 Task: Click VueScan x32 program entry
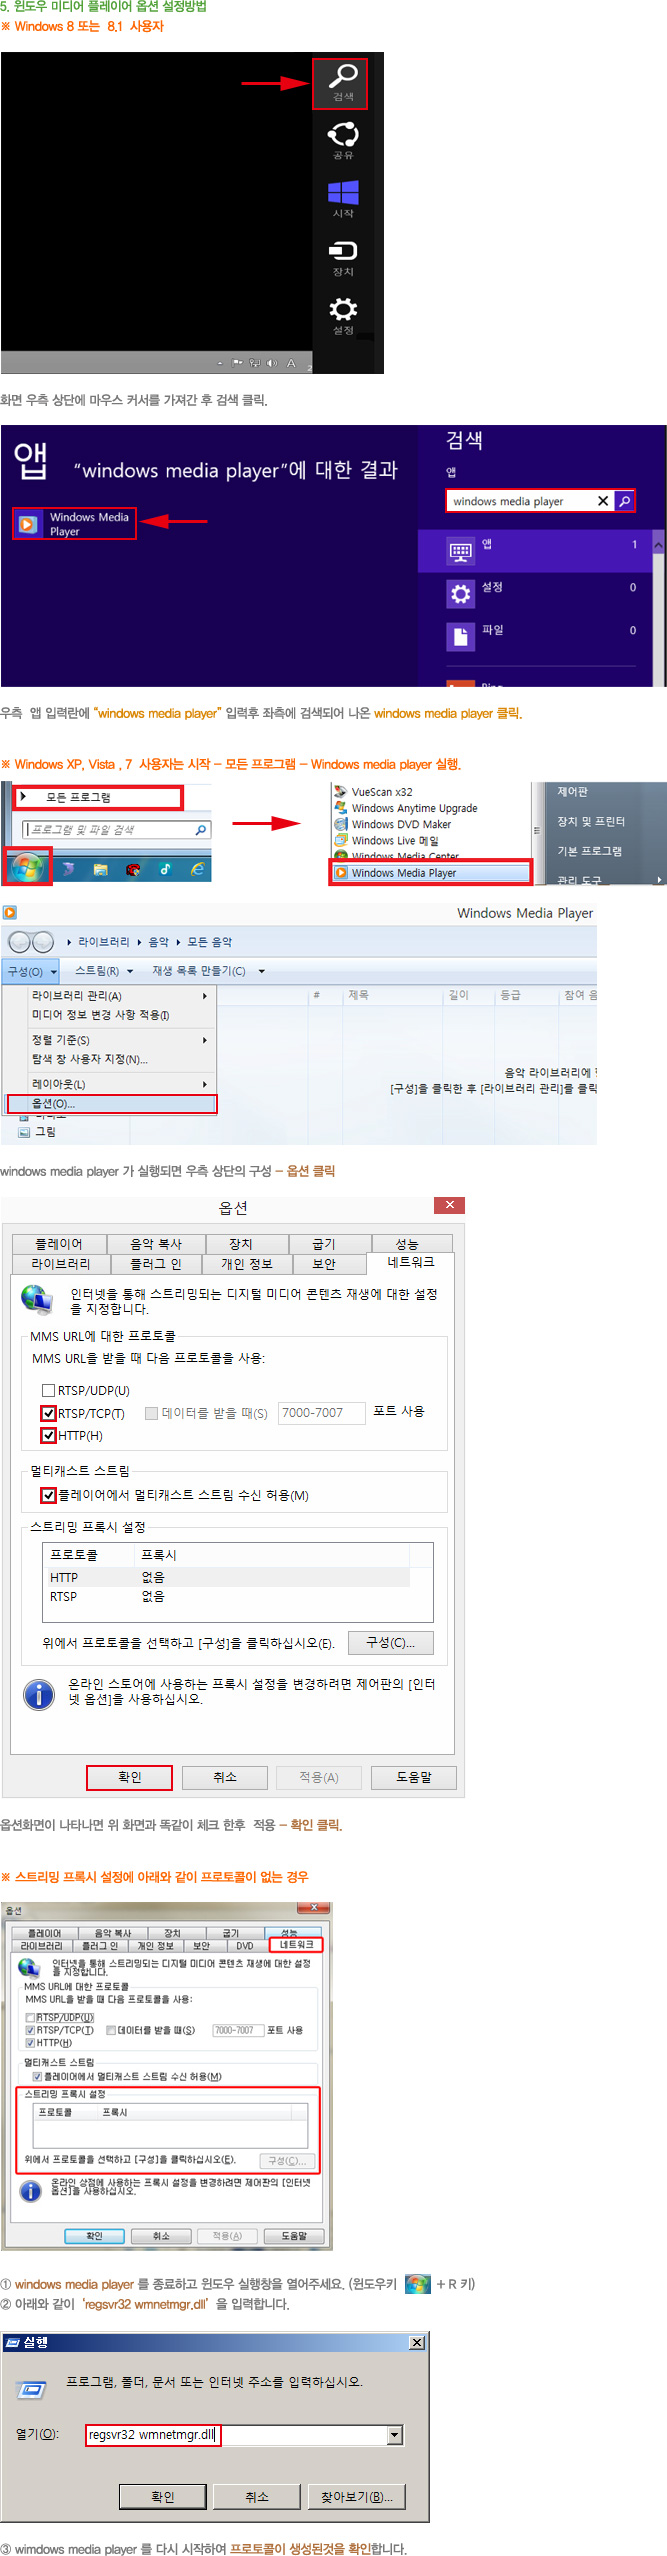pos(374,791)
